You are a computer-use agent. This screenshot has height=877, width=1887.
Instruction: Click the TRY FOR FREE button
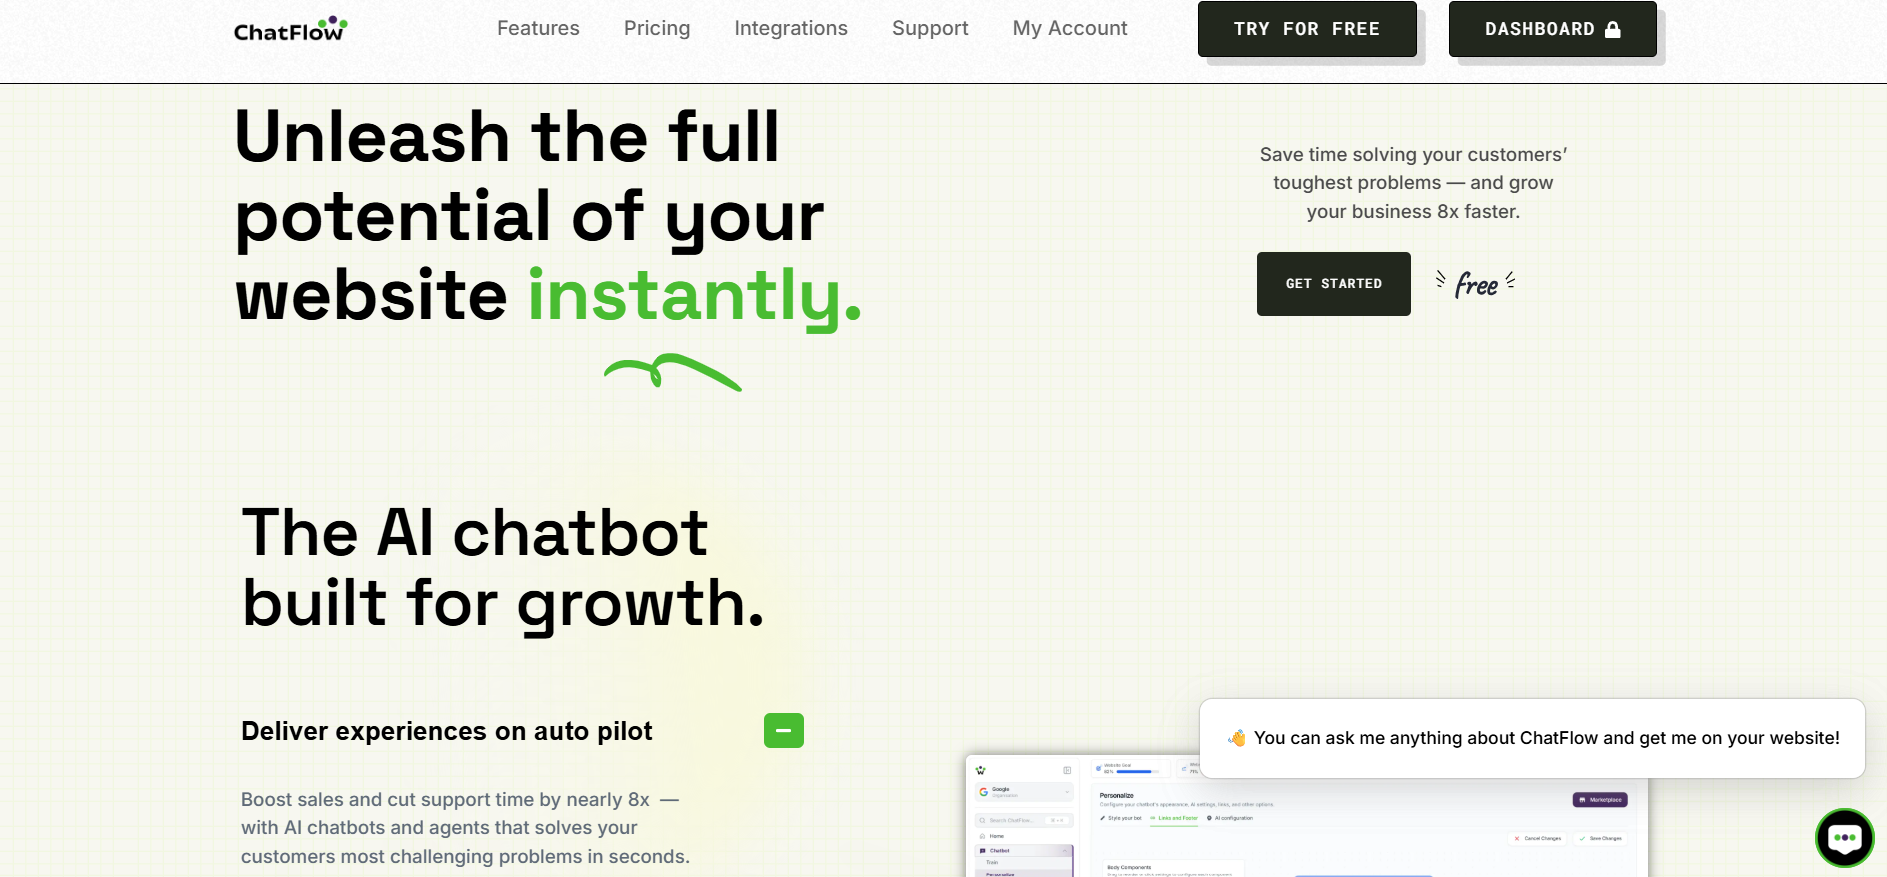pos(1307,29)
